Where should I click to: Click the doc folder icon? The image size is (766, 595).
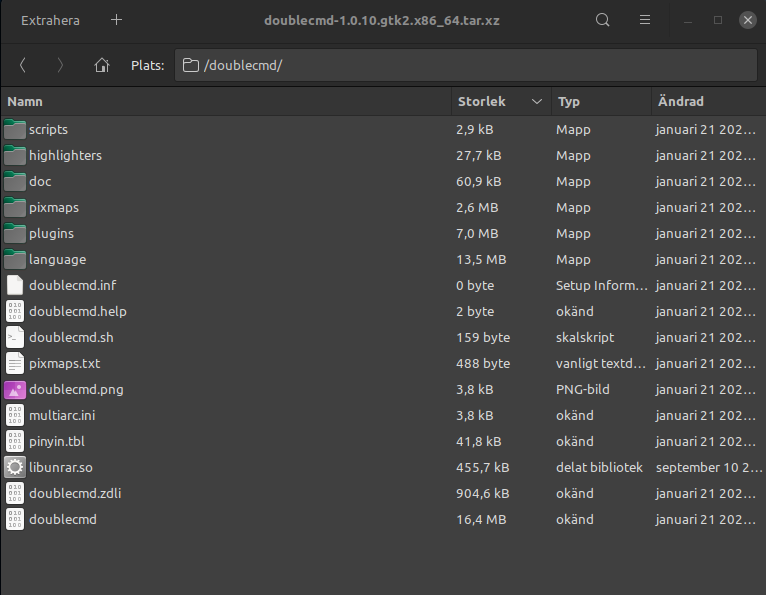15,181
